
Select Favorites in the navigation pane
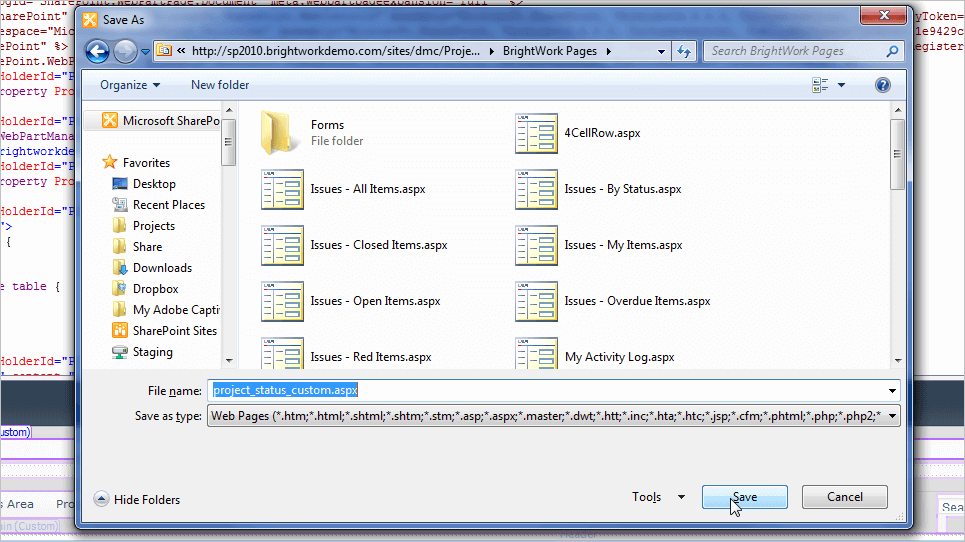[x=136, y=162]
